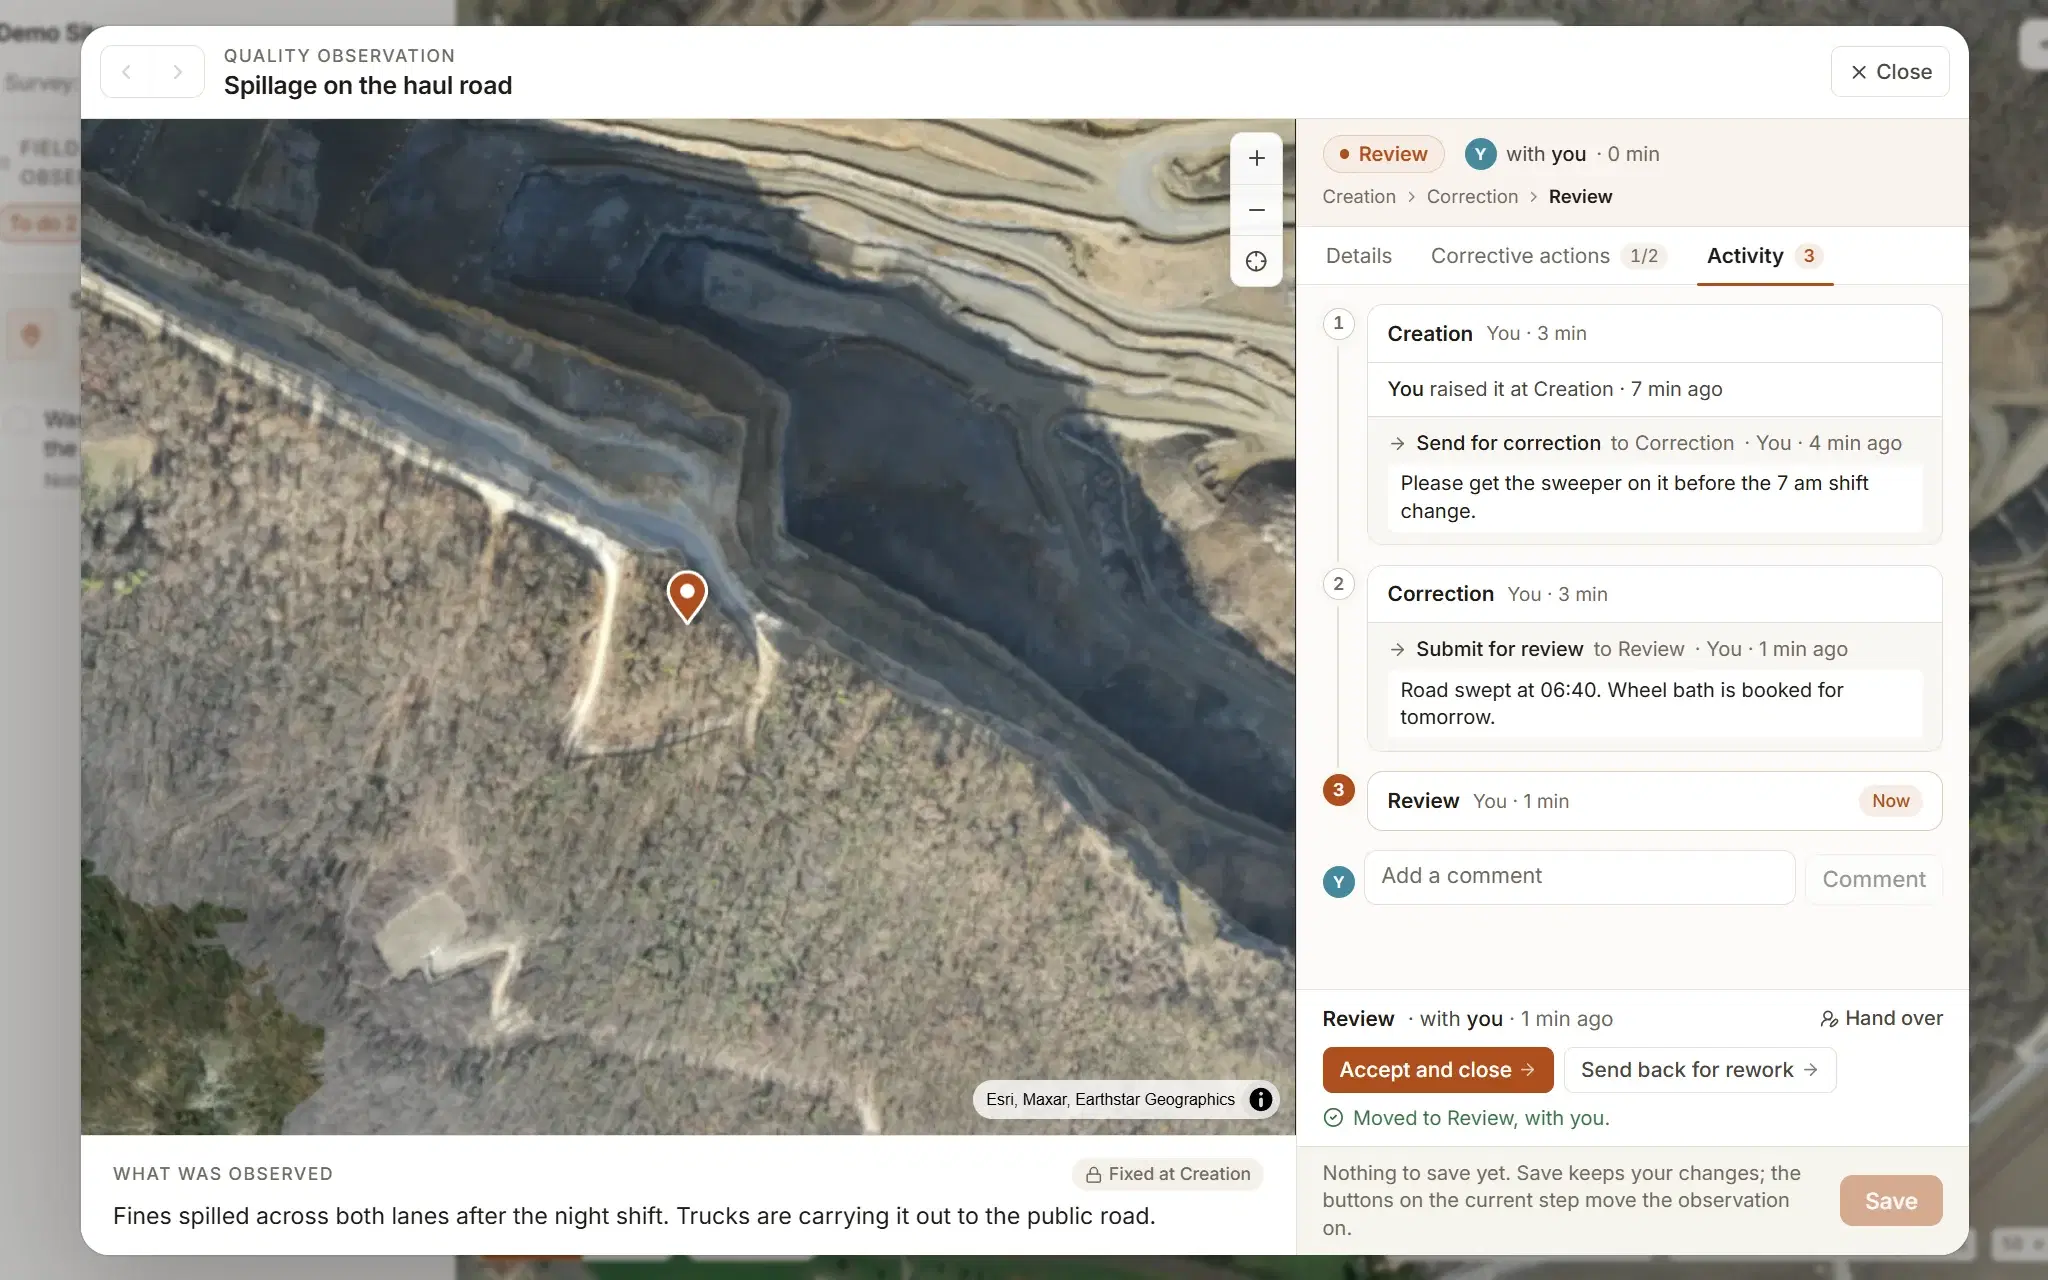Expand the Creation activity card header
Screen dimensions: 2048x1280
(x=1654, y=334)
